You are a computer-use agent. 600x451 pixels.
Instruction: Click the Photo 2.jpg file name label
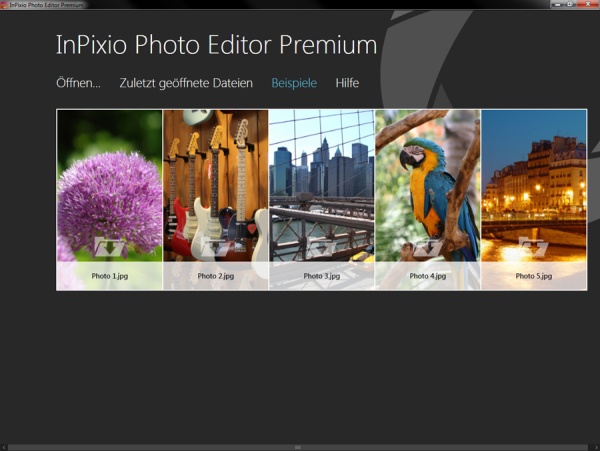click(x=215, y=276)
